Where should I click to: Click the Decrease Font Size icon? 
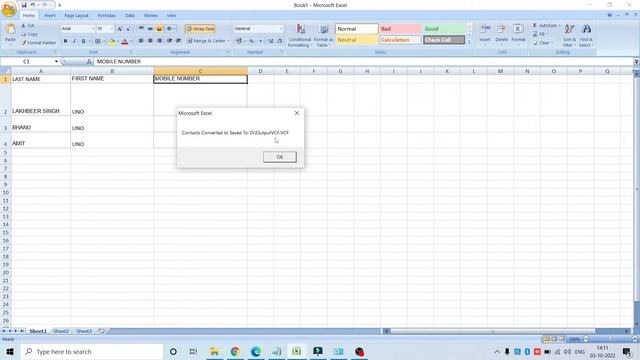tap(128, 29)
